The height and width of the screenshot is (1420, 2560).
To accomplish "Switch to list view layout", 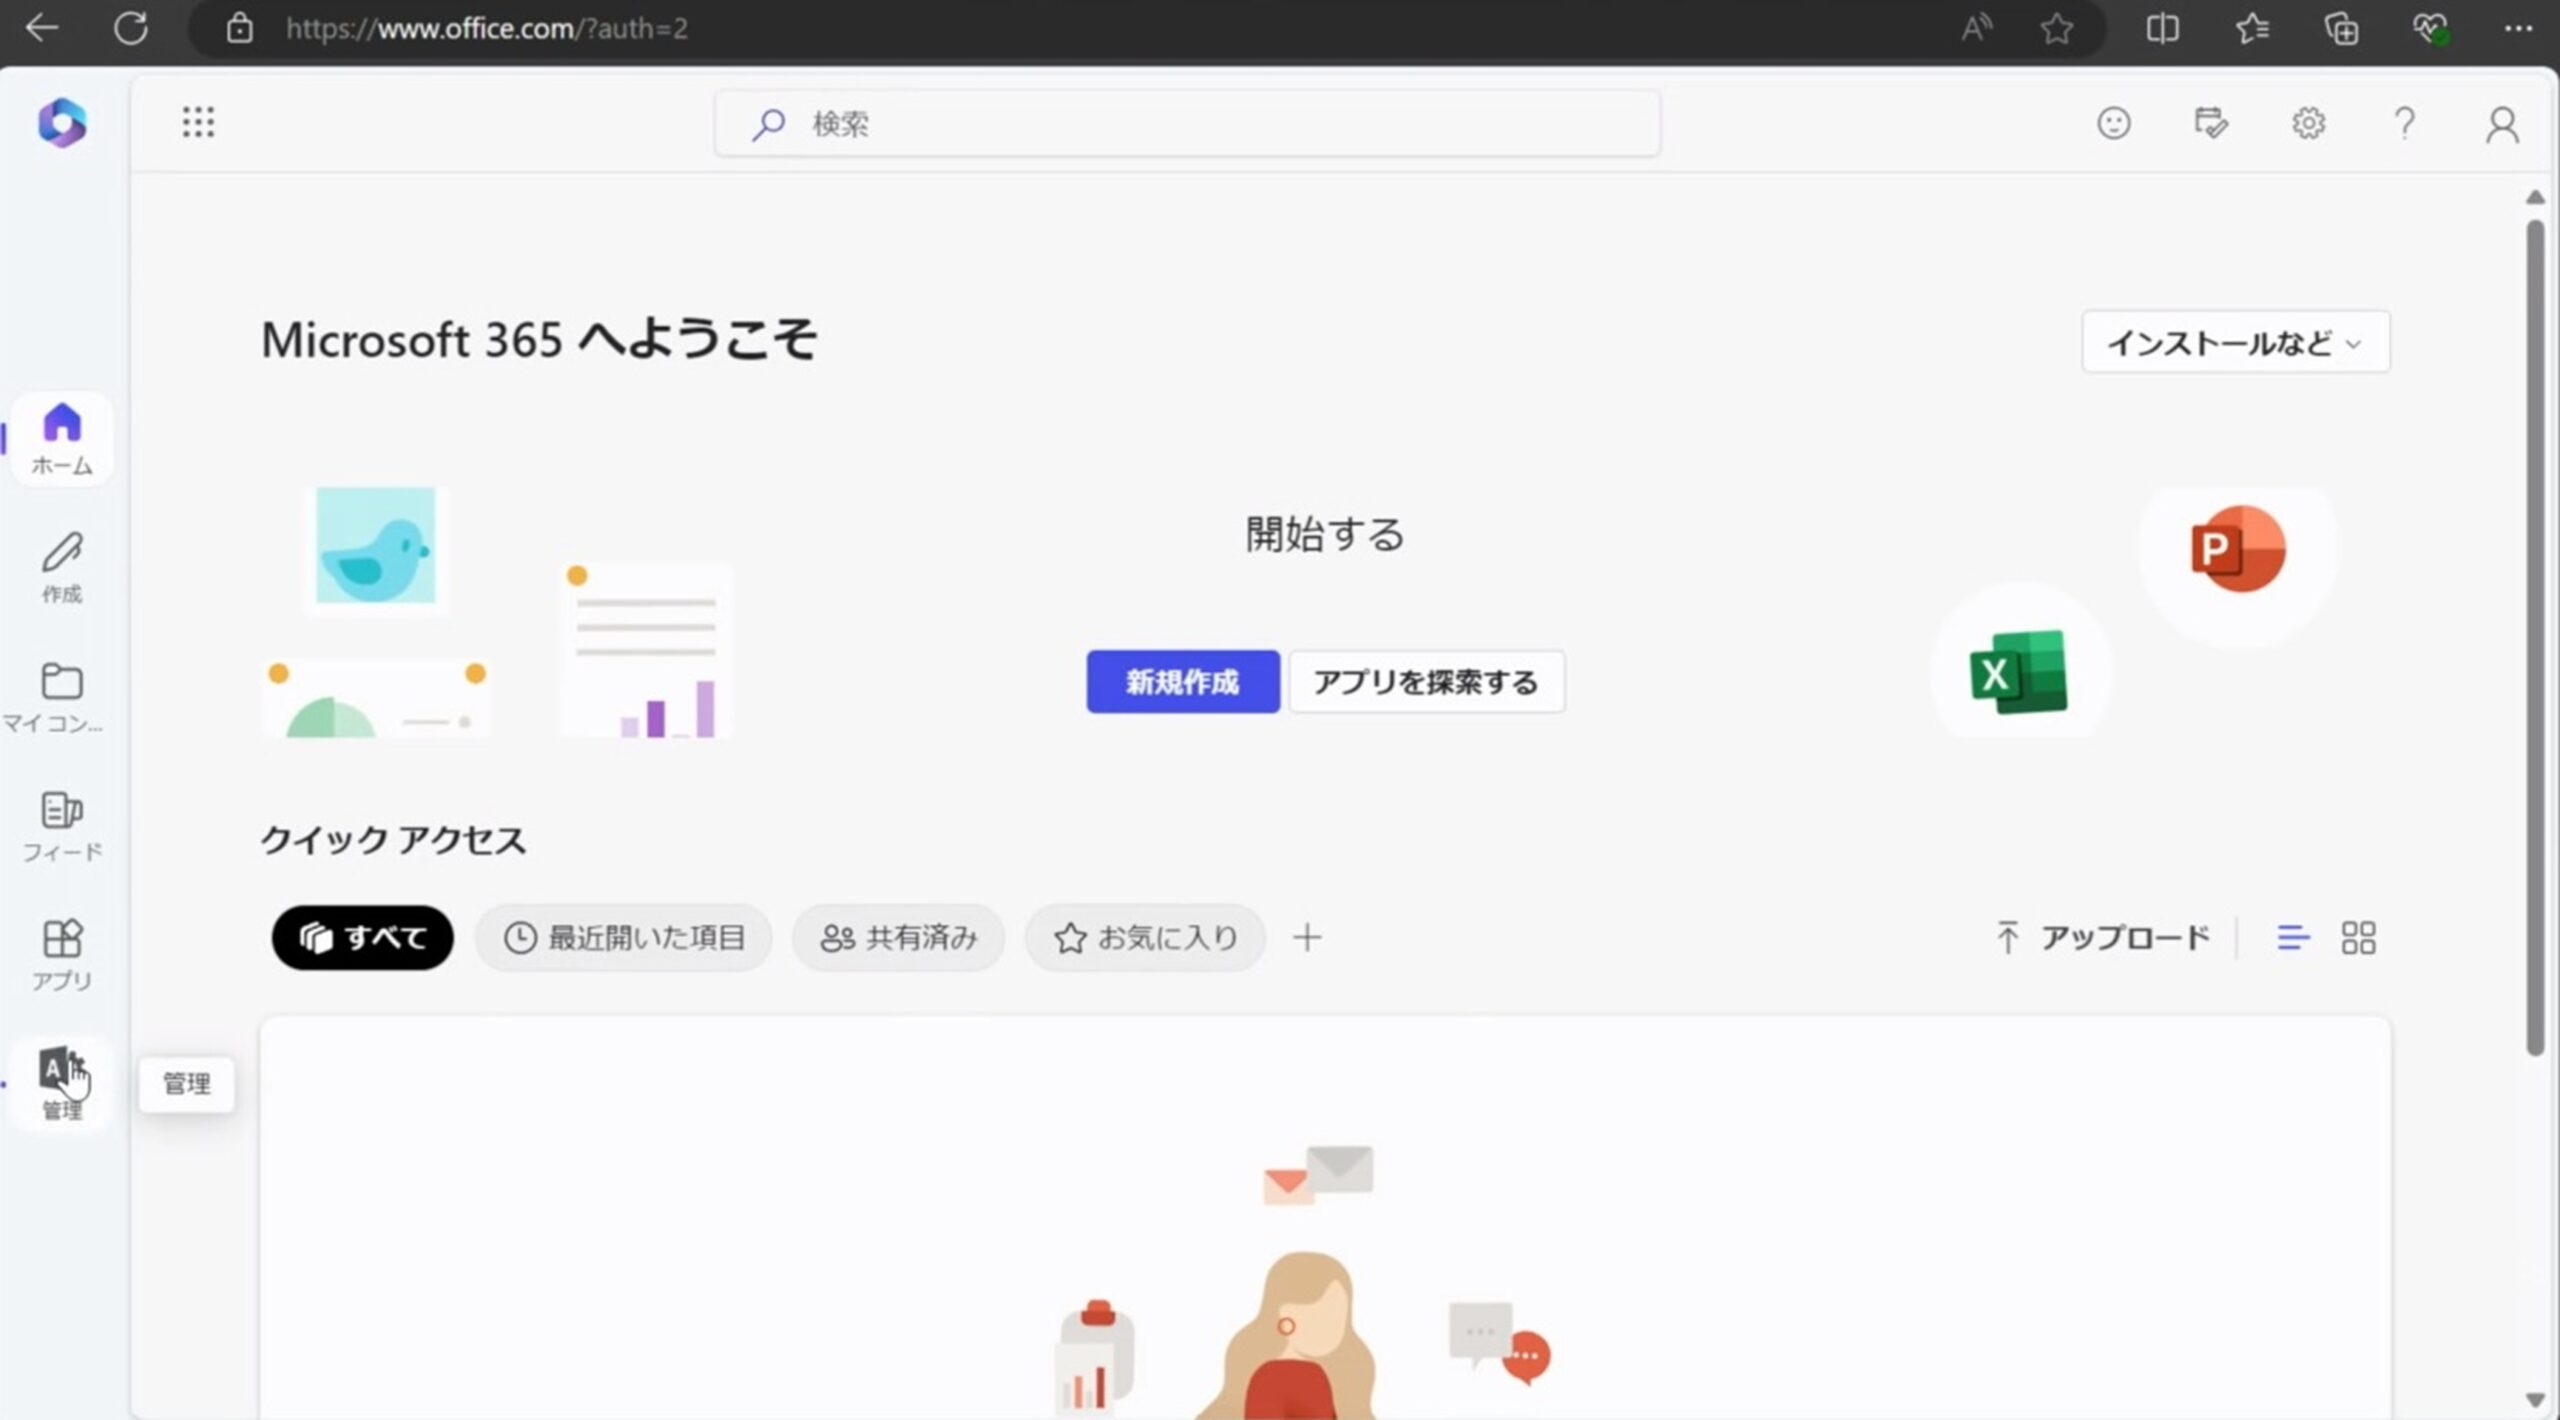I will pyautogui.click(x=2293, y=937).
